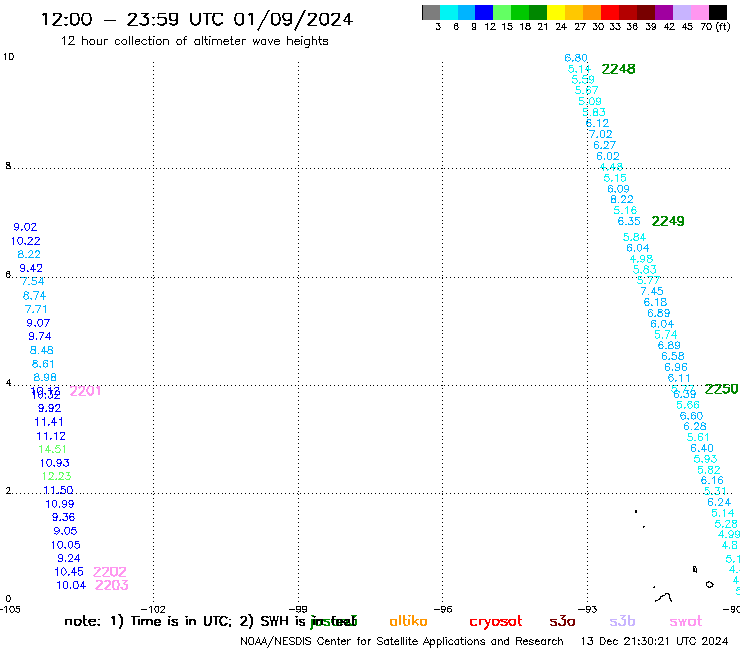Viewport: 740px width, 650px height.
Task: Click the bright red swatch in the legend
Action: coord(610,12)
